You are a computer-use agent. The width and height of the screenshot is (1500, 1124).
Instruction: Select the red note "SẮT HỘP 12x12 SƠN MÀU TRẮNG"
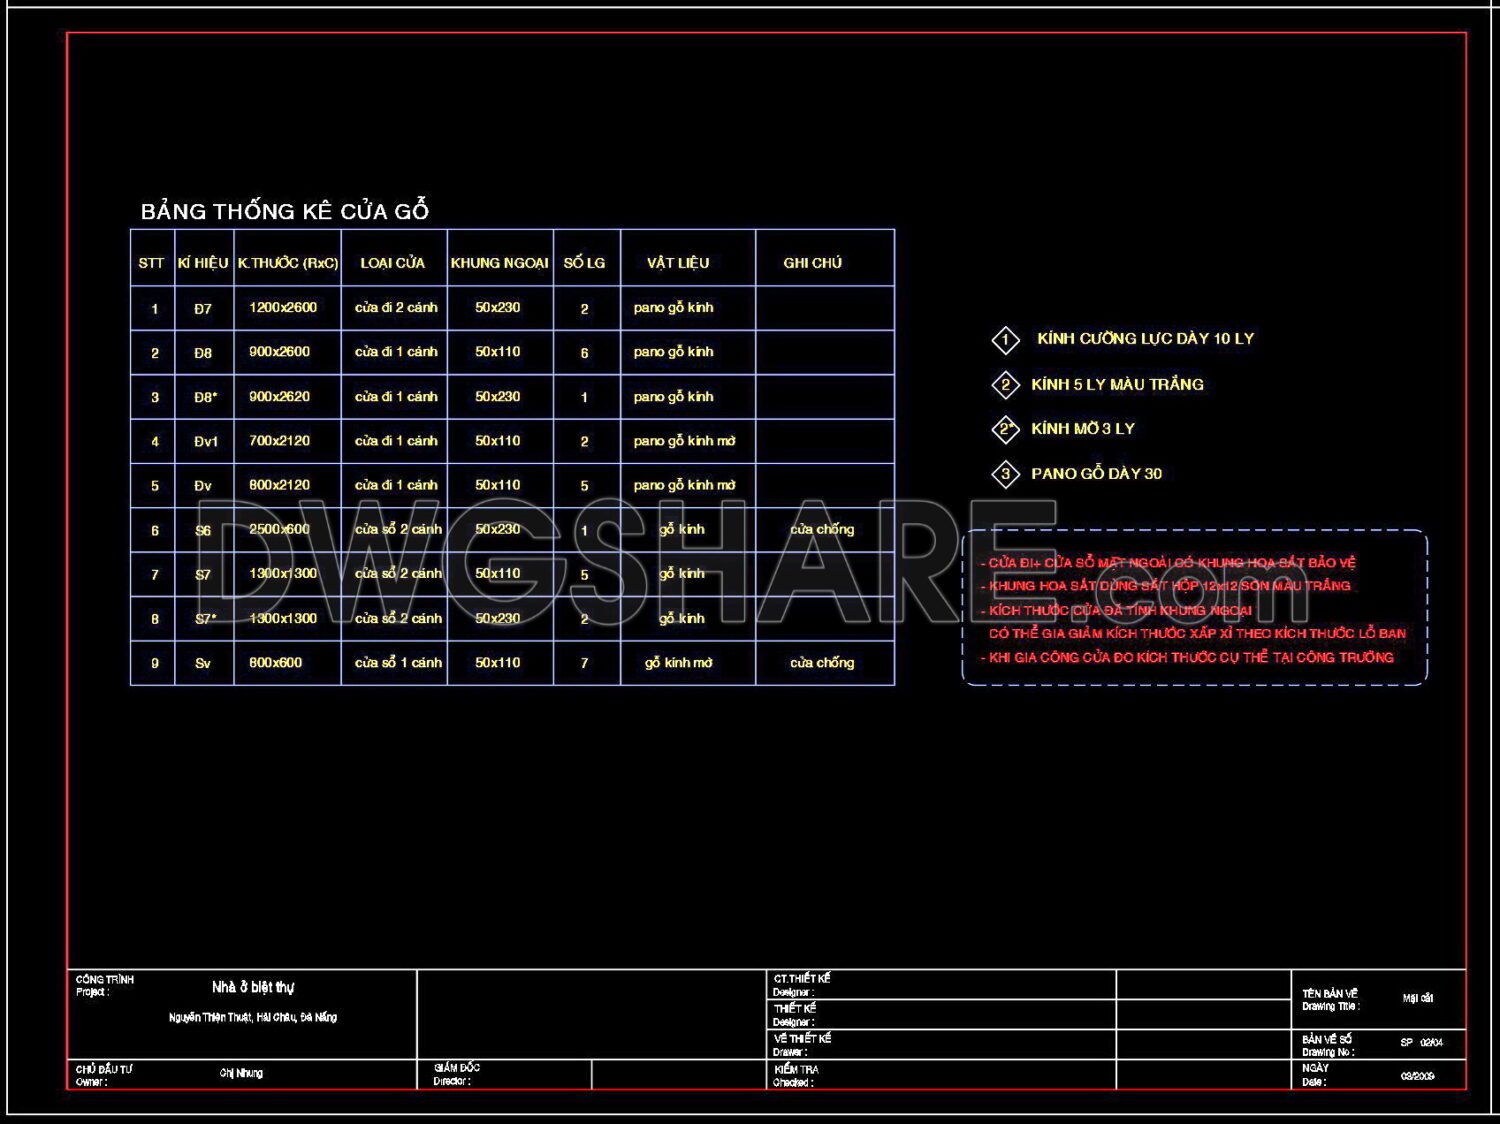[1165, 586]
